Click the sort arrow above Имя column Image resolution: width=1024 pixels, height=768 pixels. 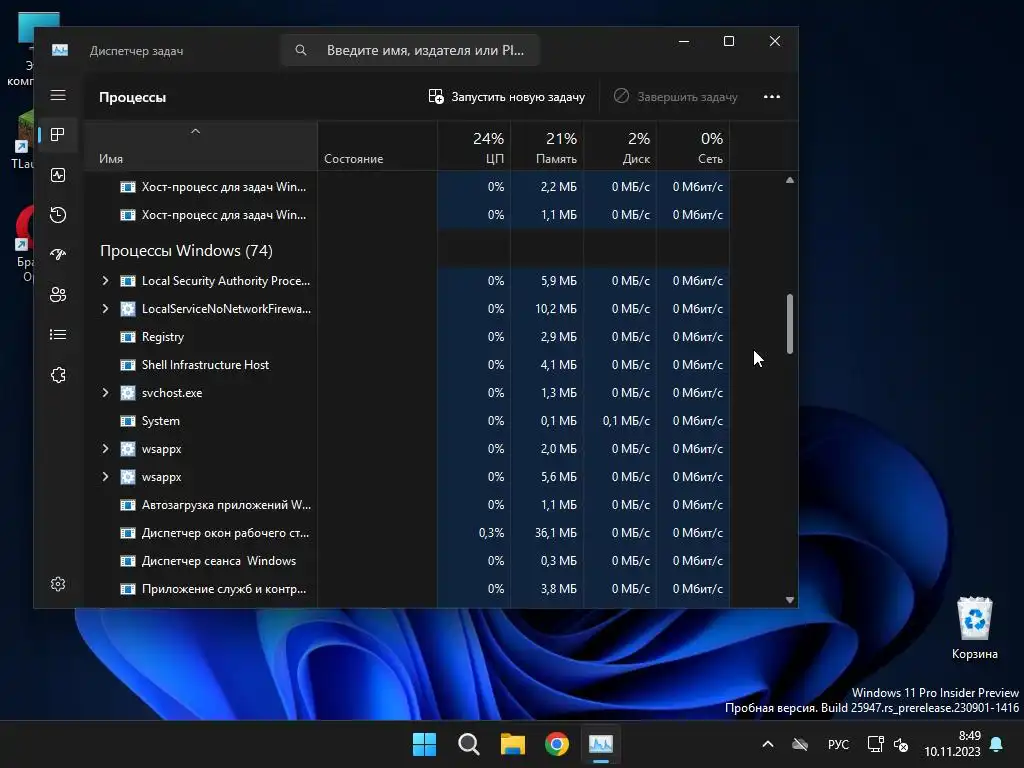[195, 131]
